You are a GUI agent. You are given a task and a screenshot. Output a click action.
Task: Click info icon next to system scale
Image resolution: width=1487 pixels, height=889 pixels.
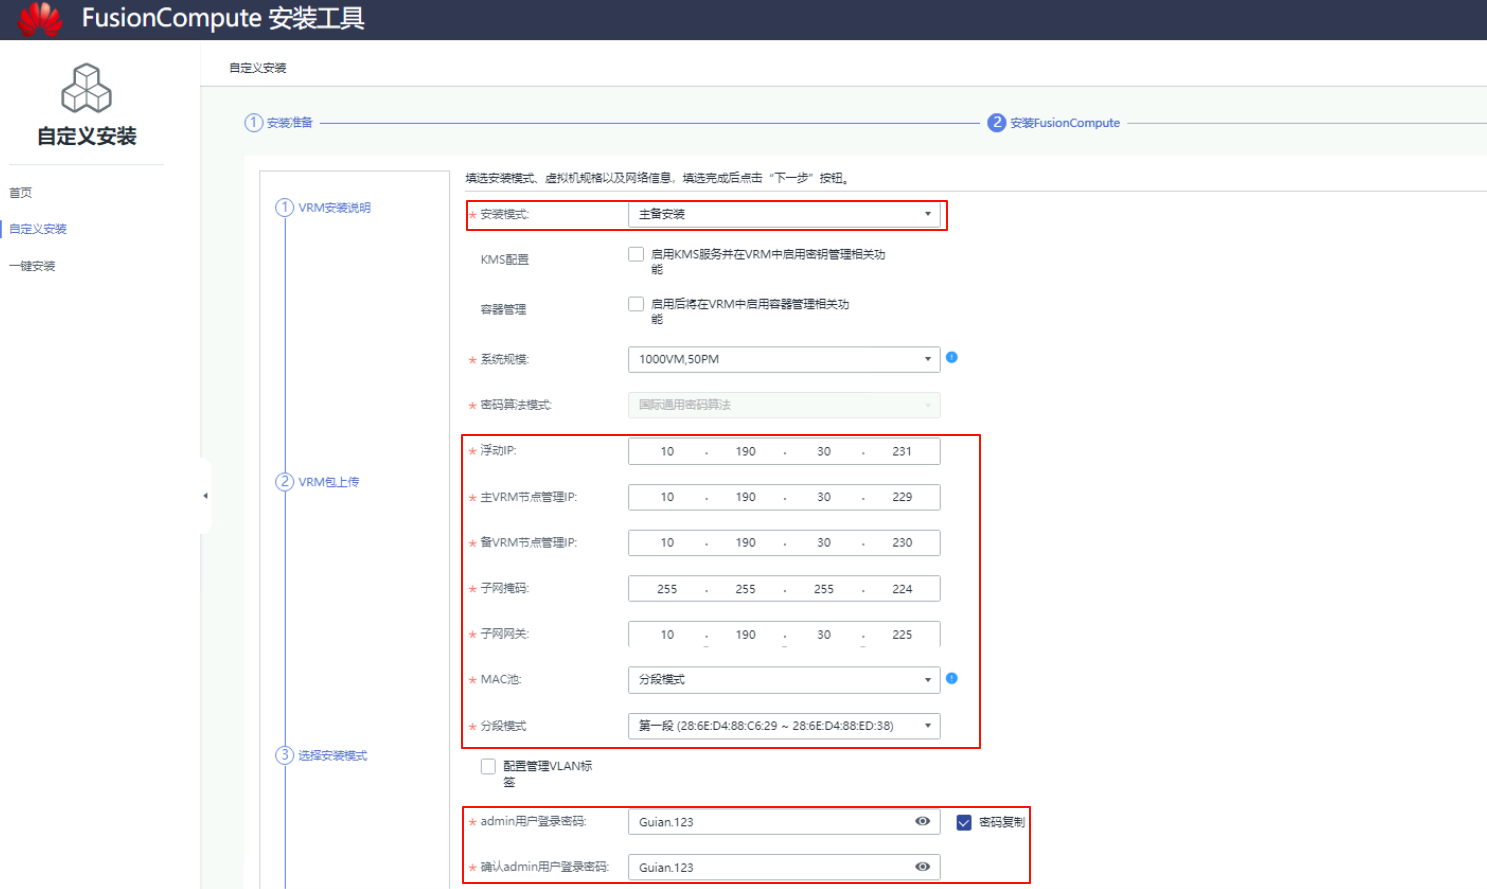(952, 357)
